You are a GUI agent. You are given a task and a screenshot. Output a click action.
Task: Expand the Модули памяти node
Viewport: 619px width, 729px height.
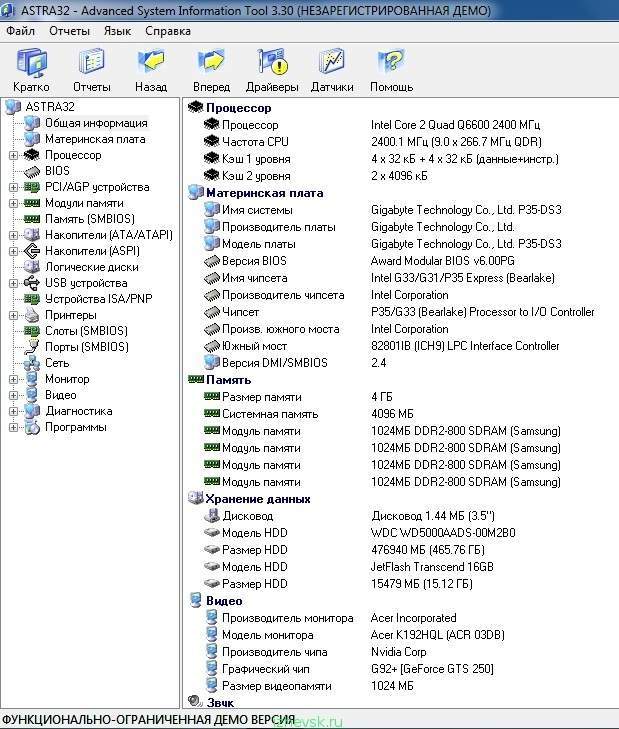point(13,203)
